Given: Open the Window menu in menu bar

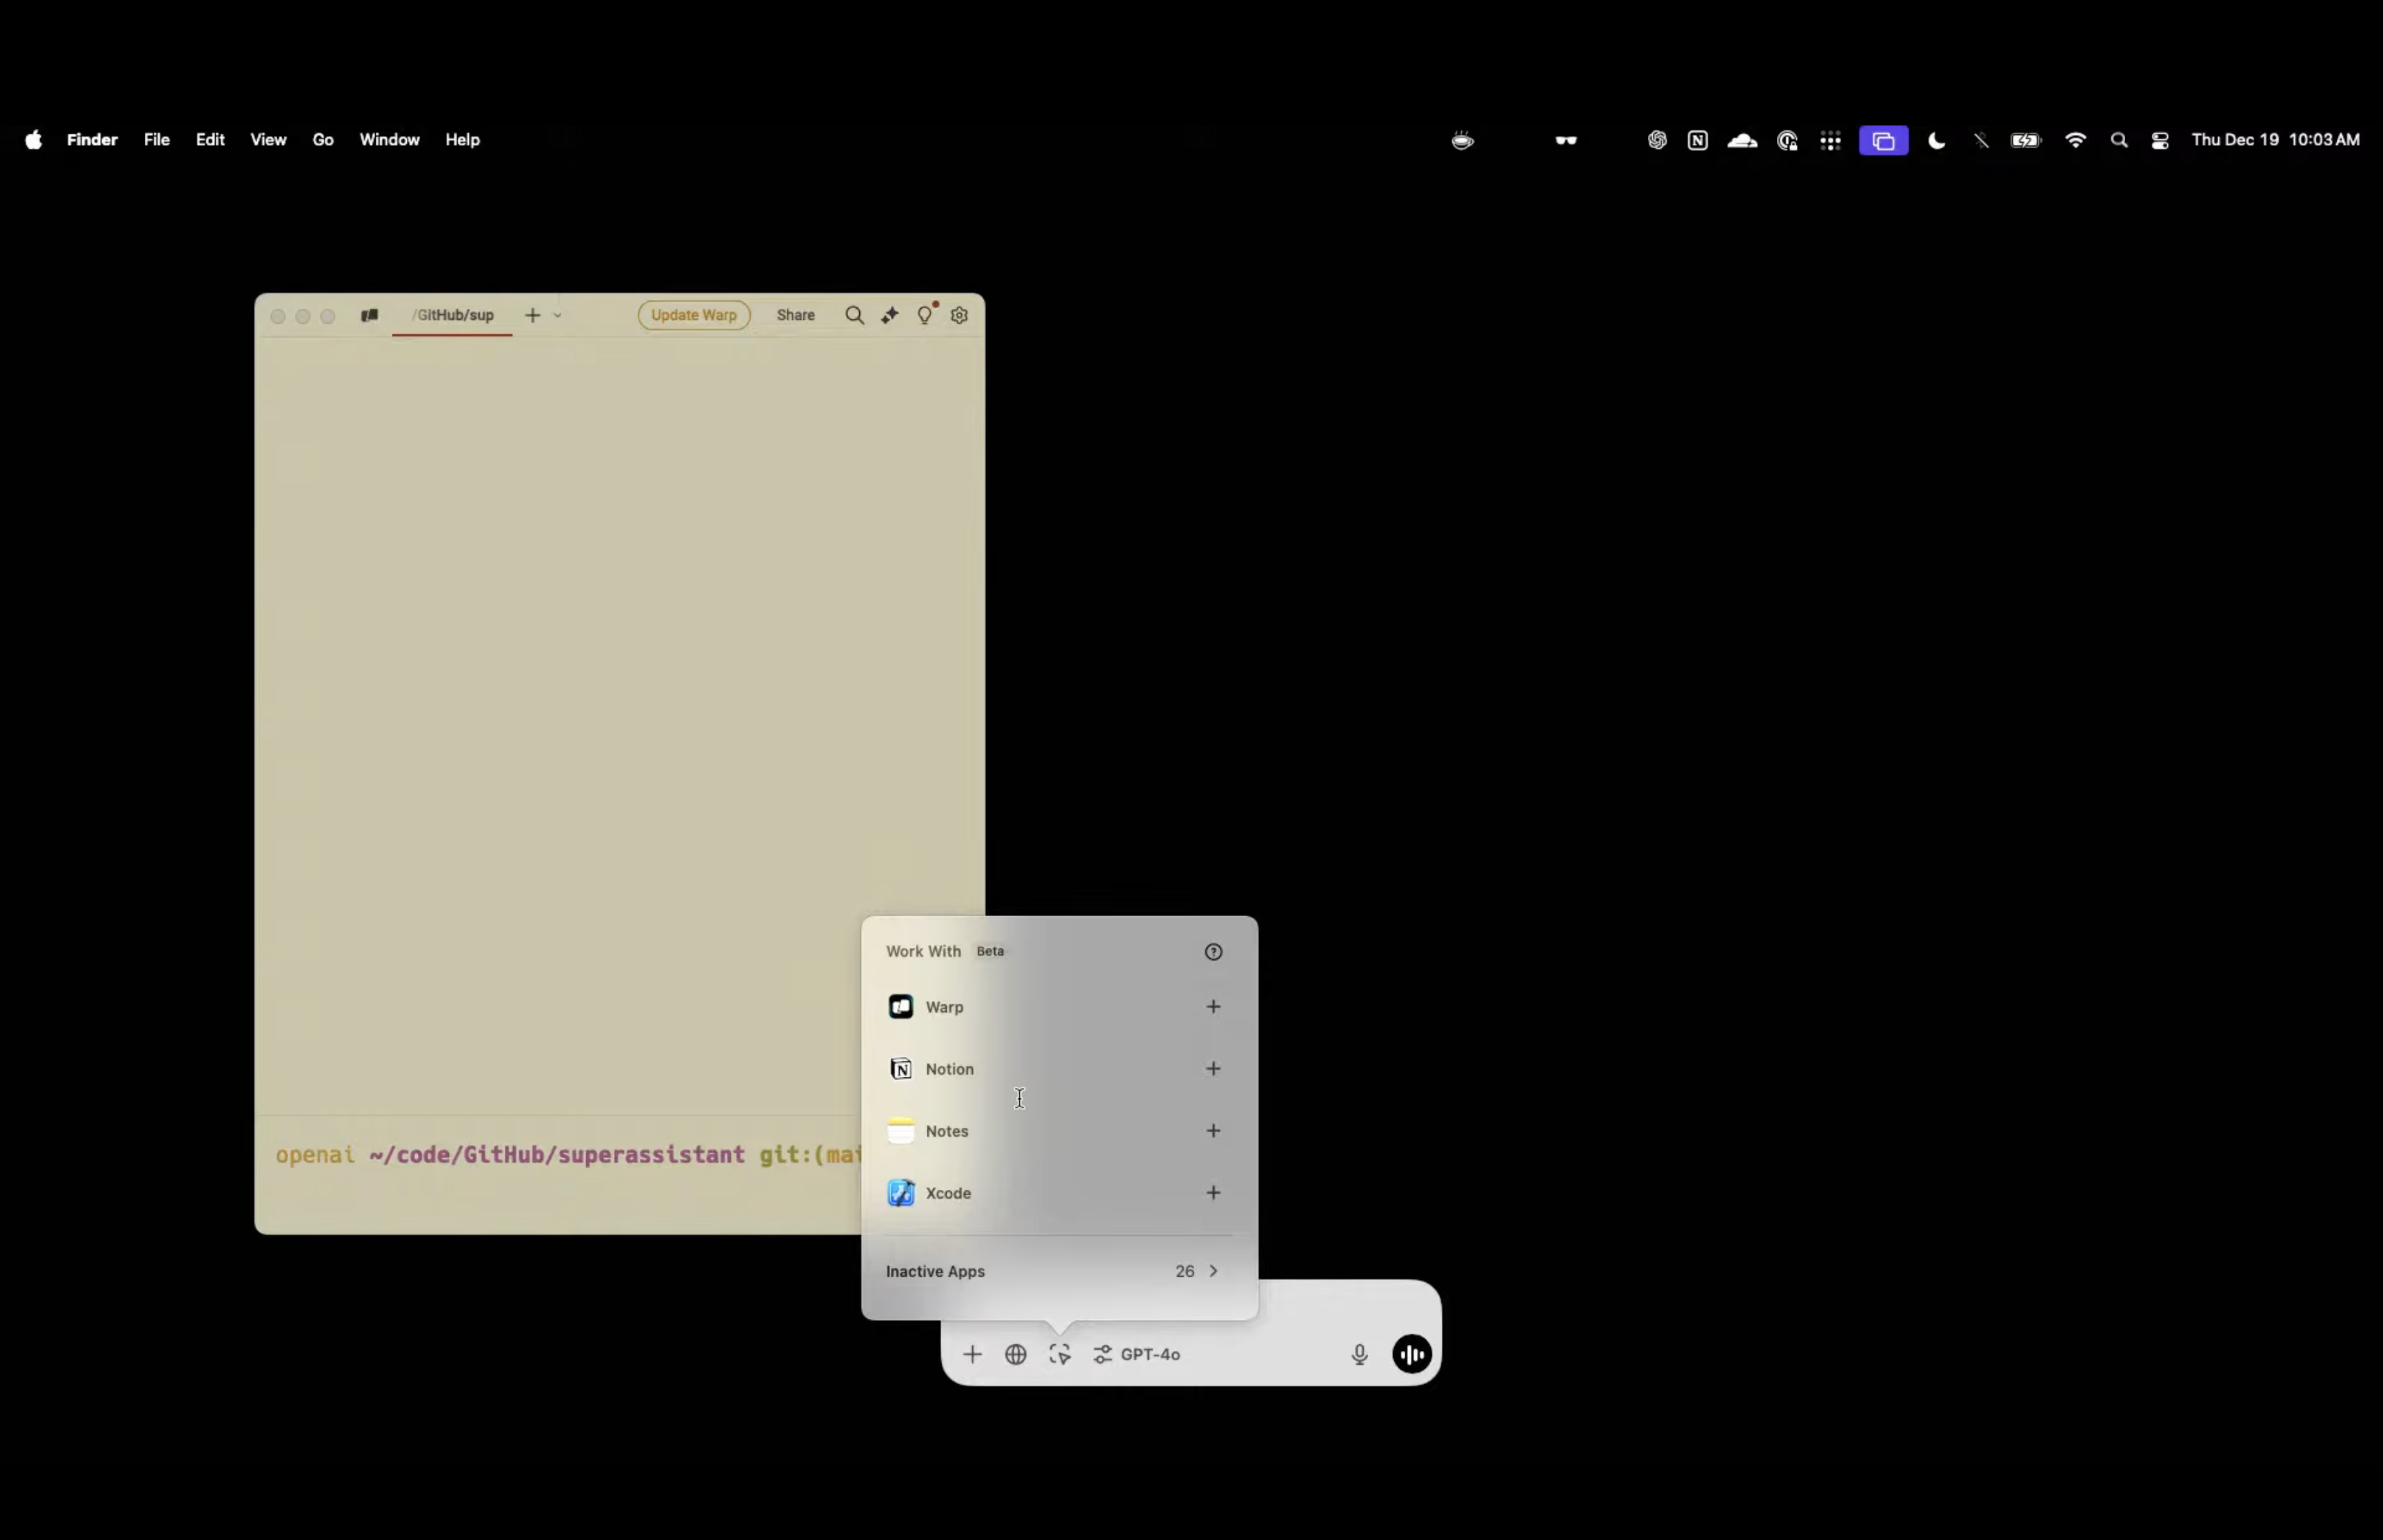Looking at the screenshot, I should 389,140.
